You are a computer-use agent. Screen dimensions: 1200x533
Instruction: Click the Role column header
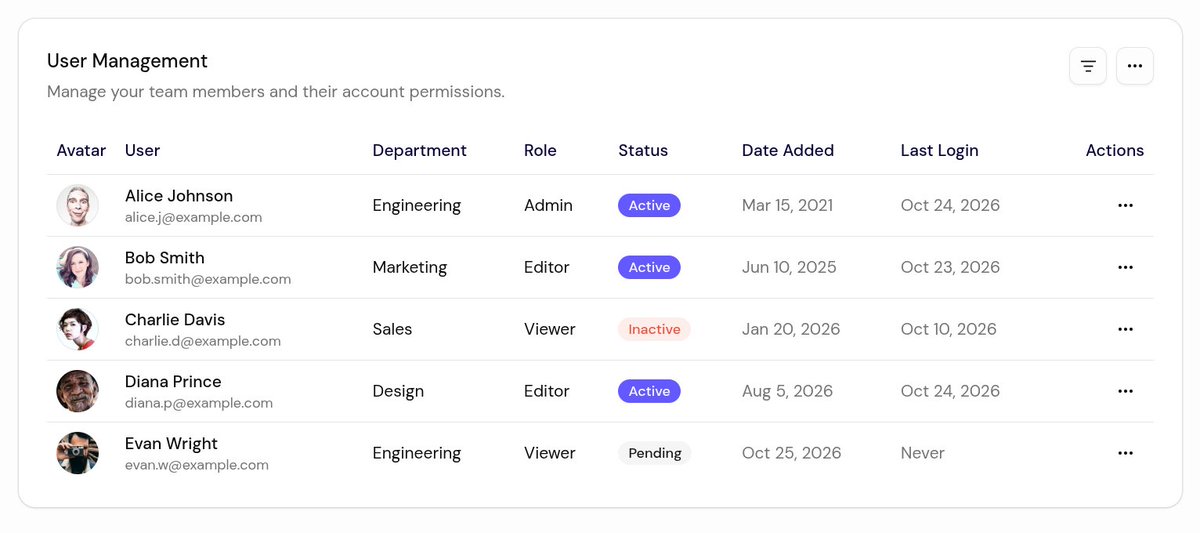click(x=540, y=150)
